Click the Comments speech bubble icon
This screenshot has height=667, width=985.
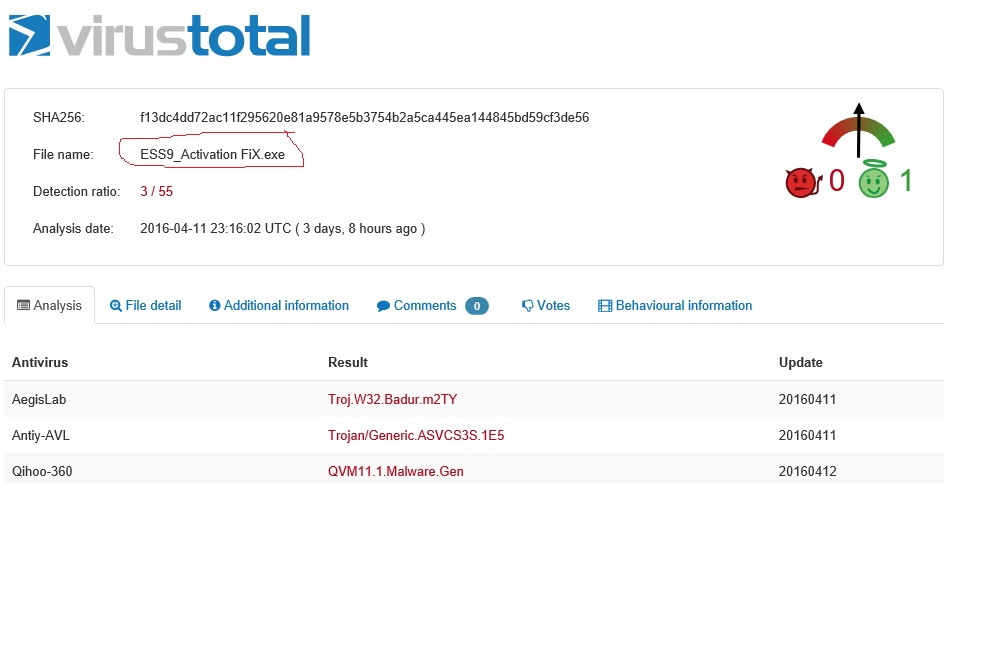click(x=383, y=306)
